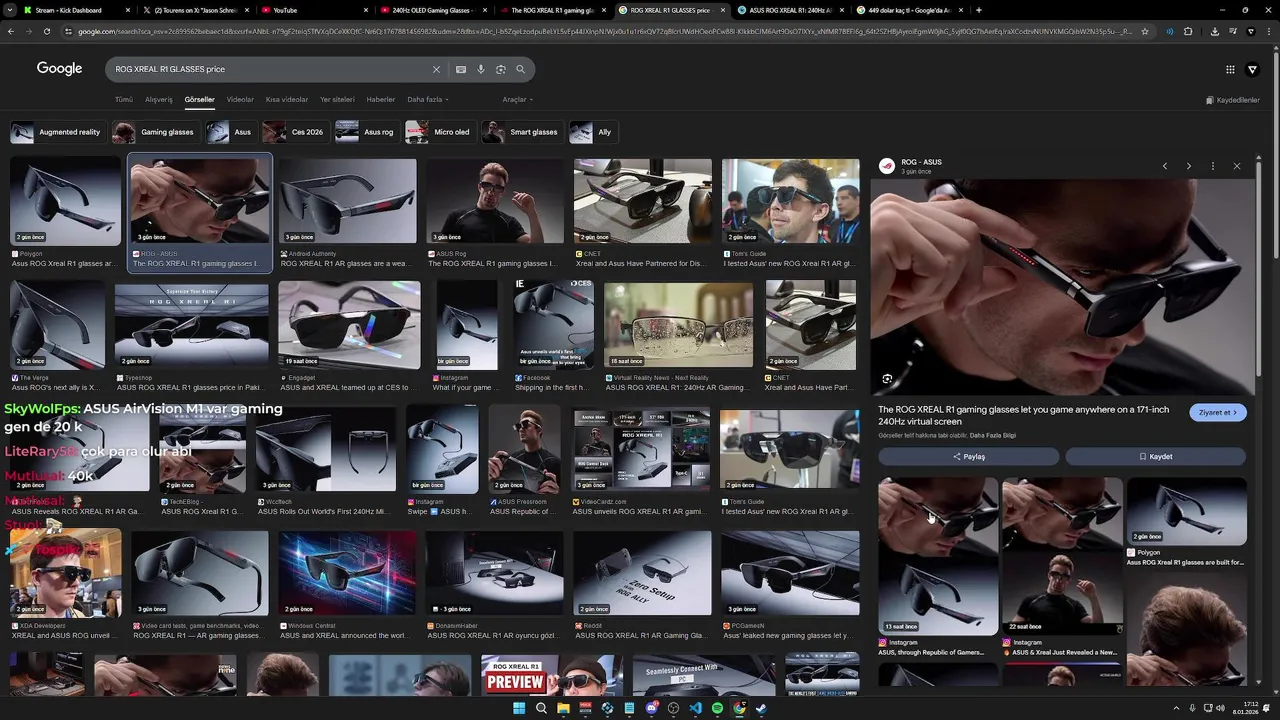Switch to the Haberler tab
The width and height of the screenshot is (1280, 720).
tap(381, 100)
